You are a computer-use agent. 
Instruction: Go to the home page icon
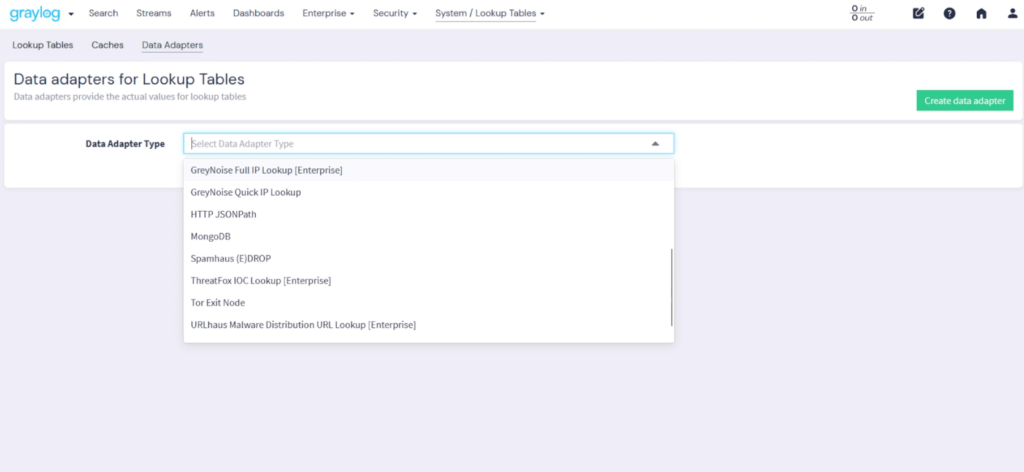981,13
